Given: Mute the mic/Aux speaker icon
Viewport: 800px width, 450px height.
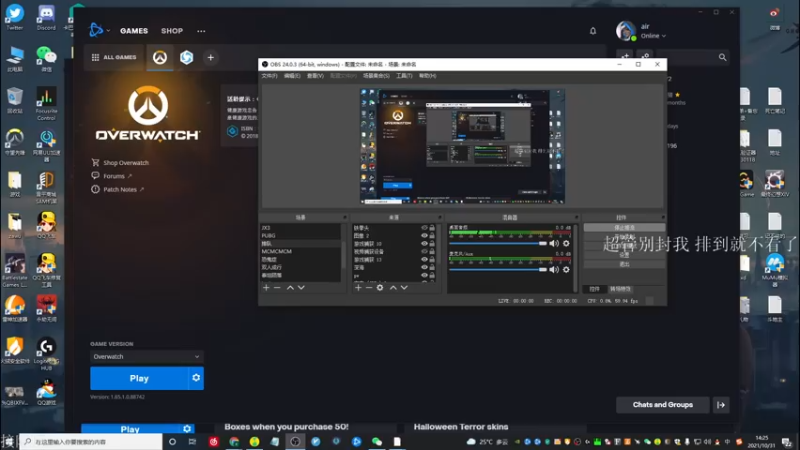Looking at the screenshot, I should 554,269.
